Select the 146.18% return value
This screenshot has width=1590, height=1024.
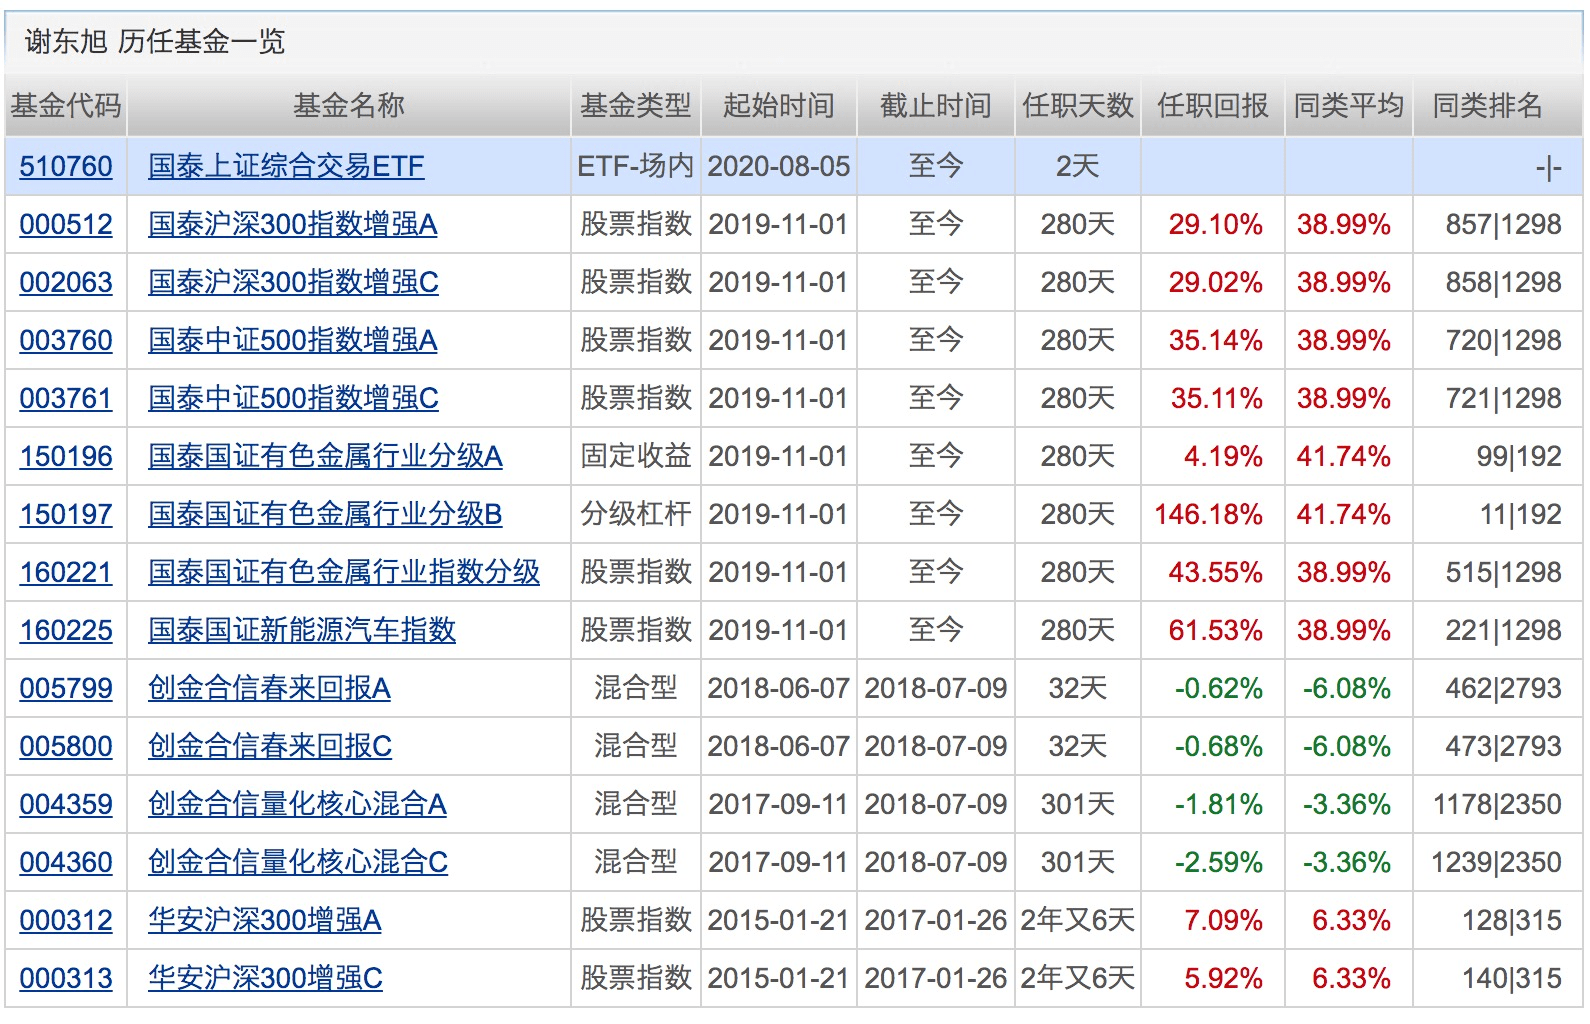point(1209,514)
